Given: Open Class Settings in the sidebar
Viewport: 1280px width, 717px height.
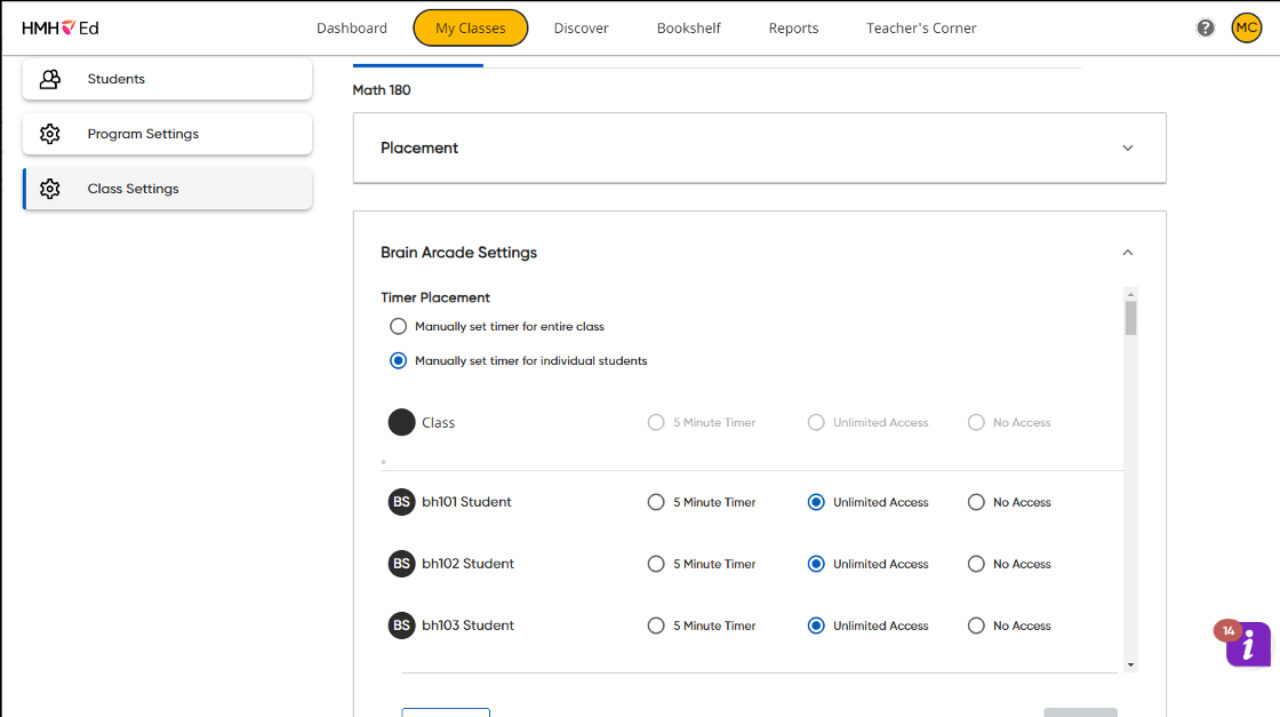Looking at the screenshot, I should (x=167, y=189).
